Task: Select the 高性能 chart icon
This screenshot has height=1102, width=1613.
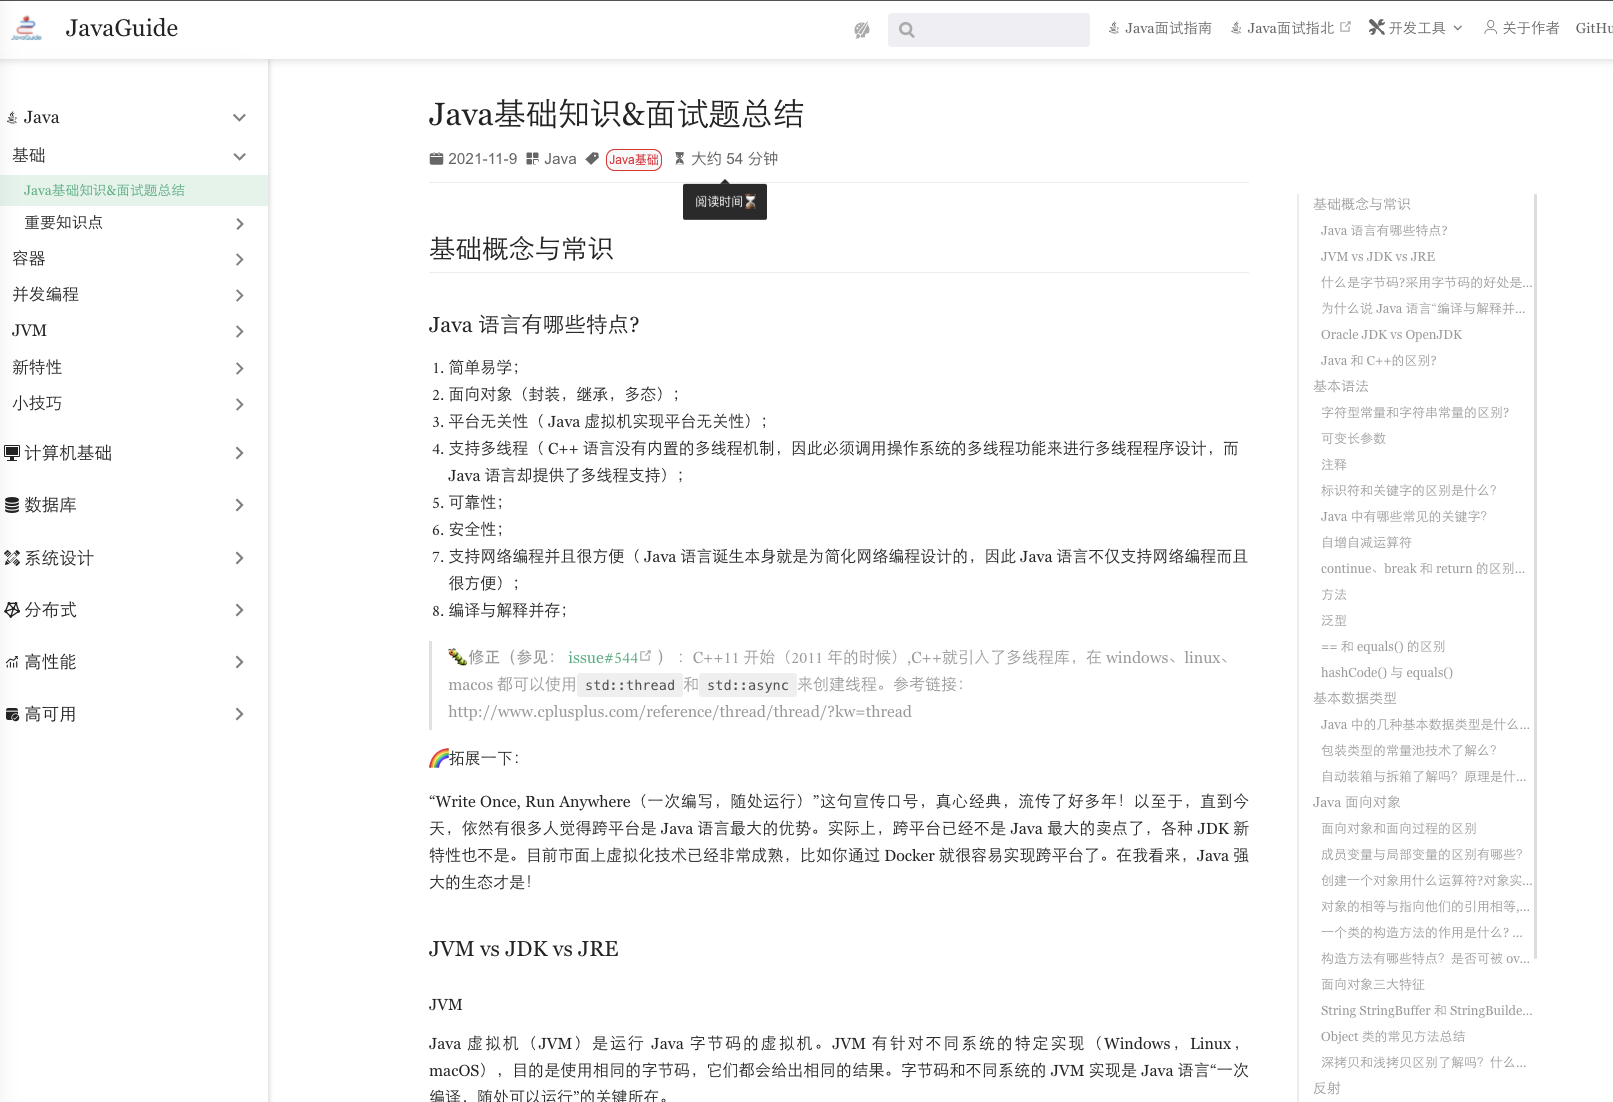Action: 12,661
